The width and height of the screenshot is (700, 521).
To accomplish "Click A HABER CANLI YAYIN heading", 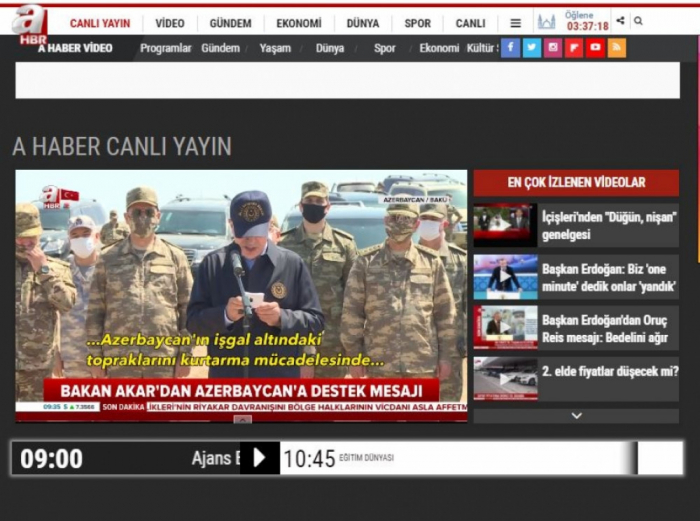I will [122, 146].
